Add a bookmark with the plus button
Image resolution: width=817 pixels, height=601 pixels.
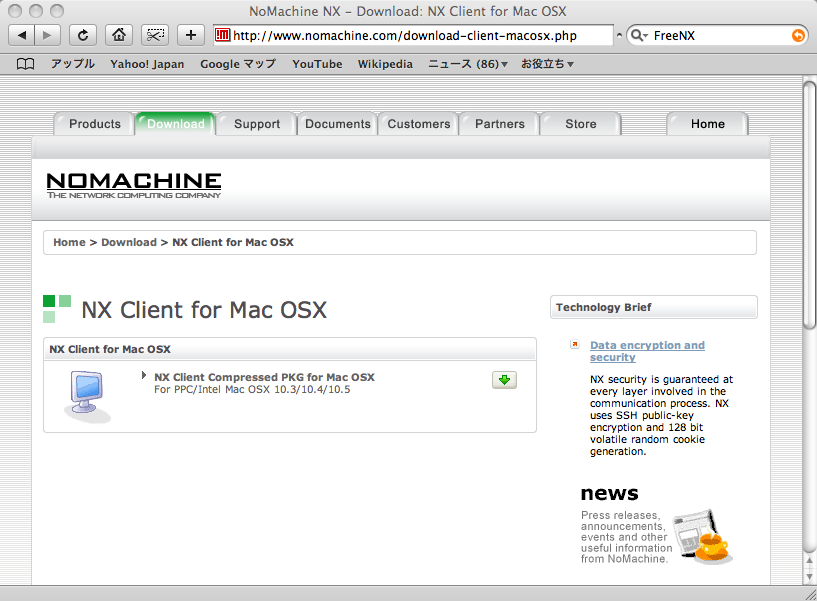(191, 35)
